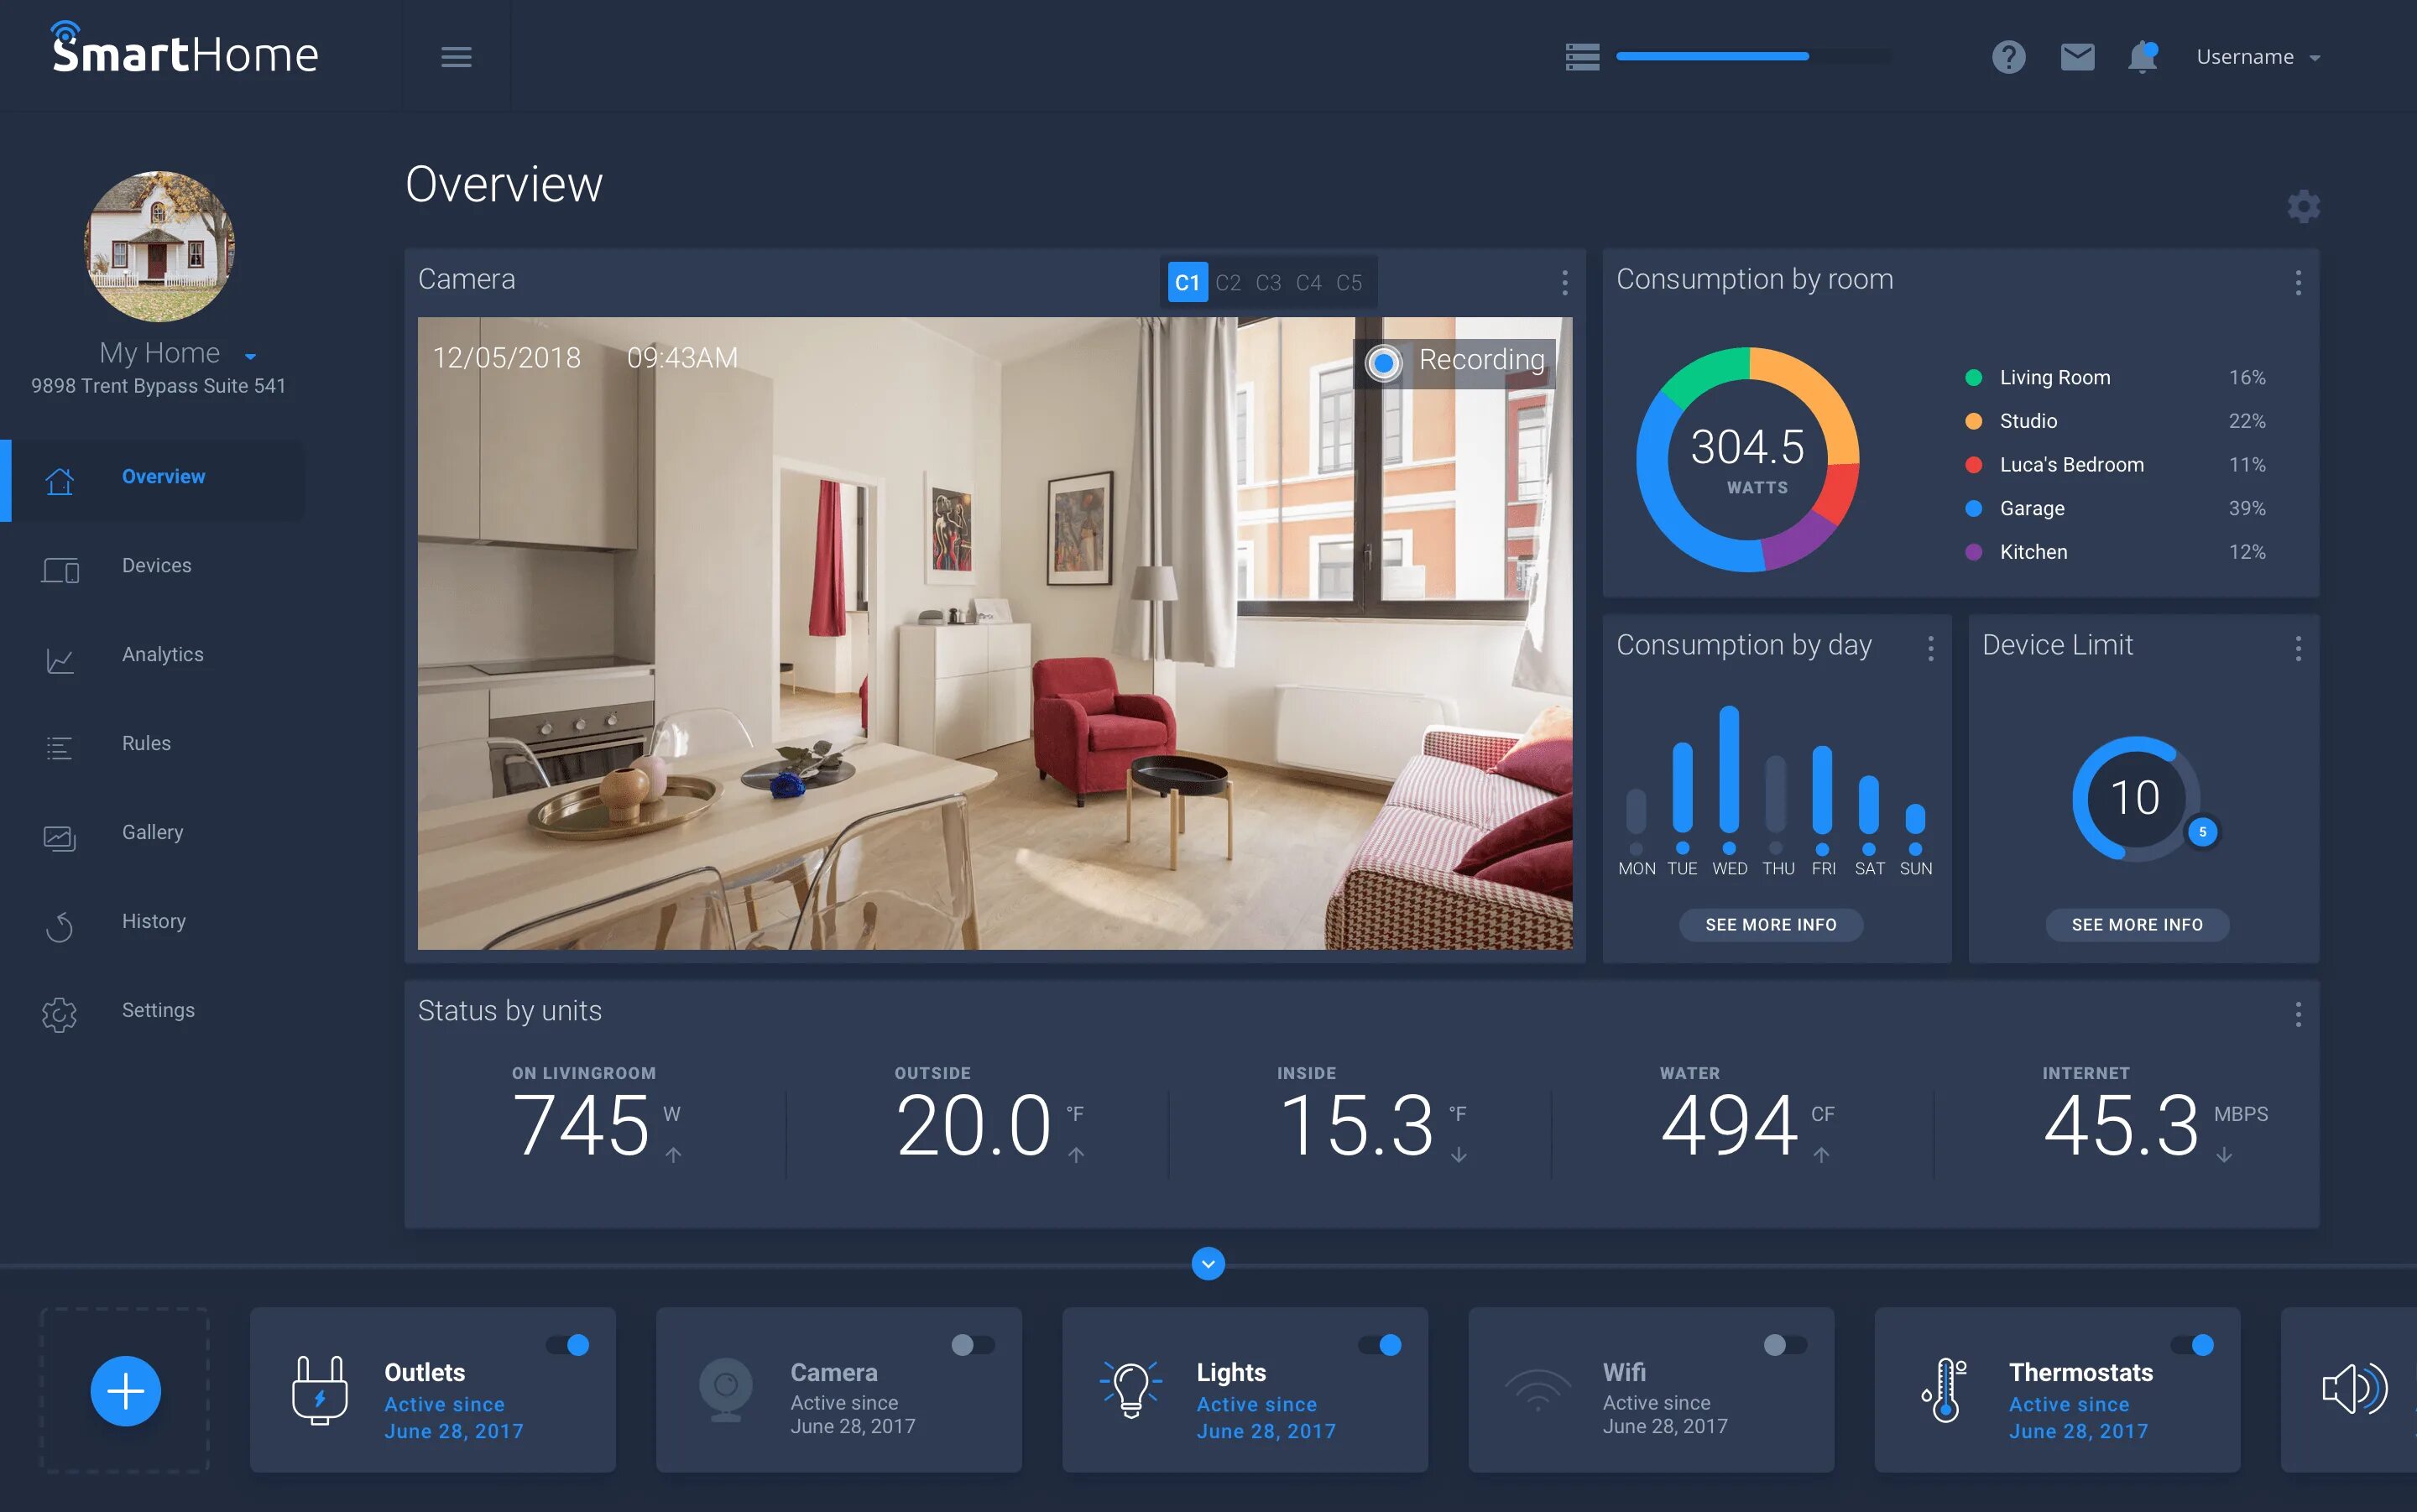2417x1512 pixels.
Task: Click the Devices sidebar icon
Action: coord(61,565)
